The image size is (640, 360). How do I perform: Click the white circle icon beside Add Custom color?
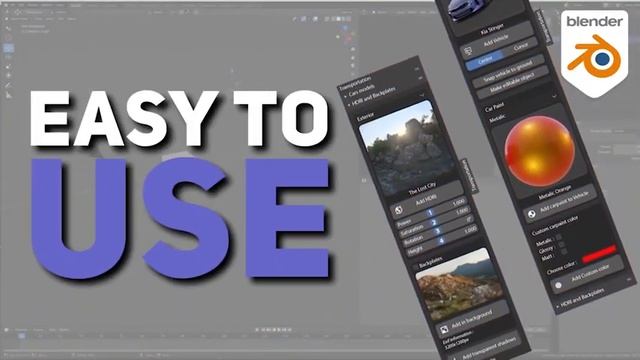click(558, 285)
